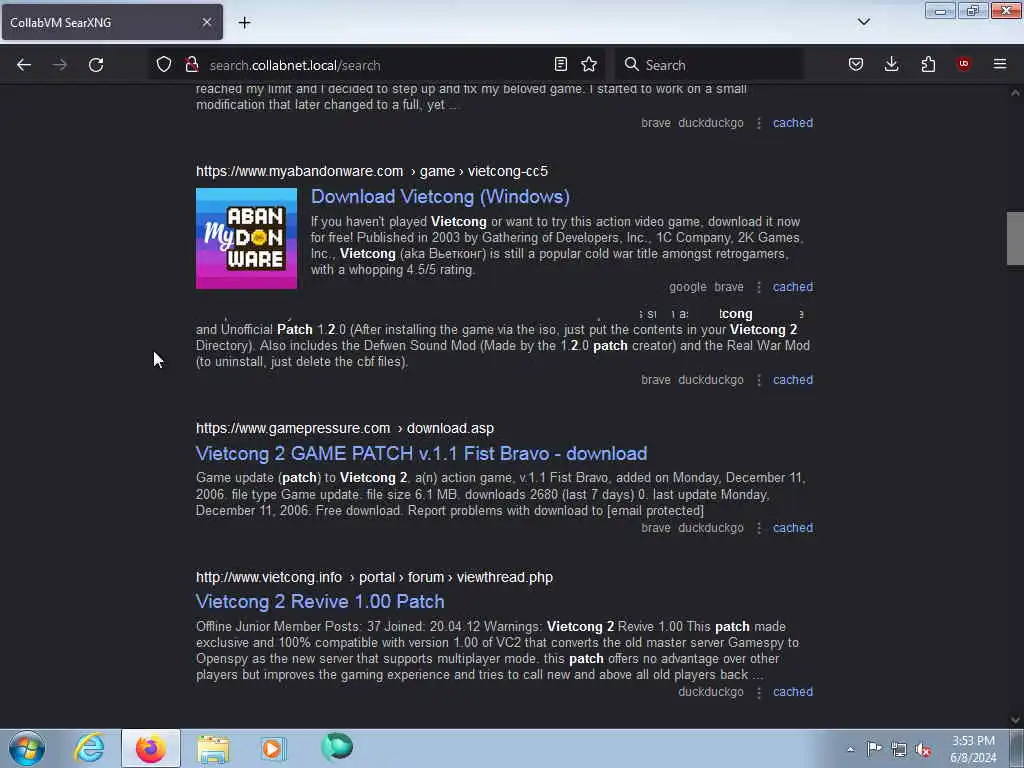Open the Firefox hamburger application menu
The height and width of the screenshot is (768, 1024).
pos(999,64)
